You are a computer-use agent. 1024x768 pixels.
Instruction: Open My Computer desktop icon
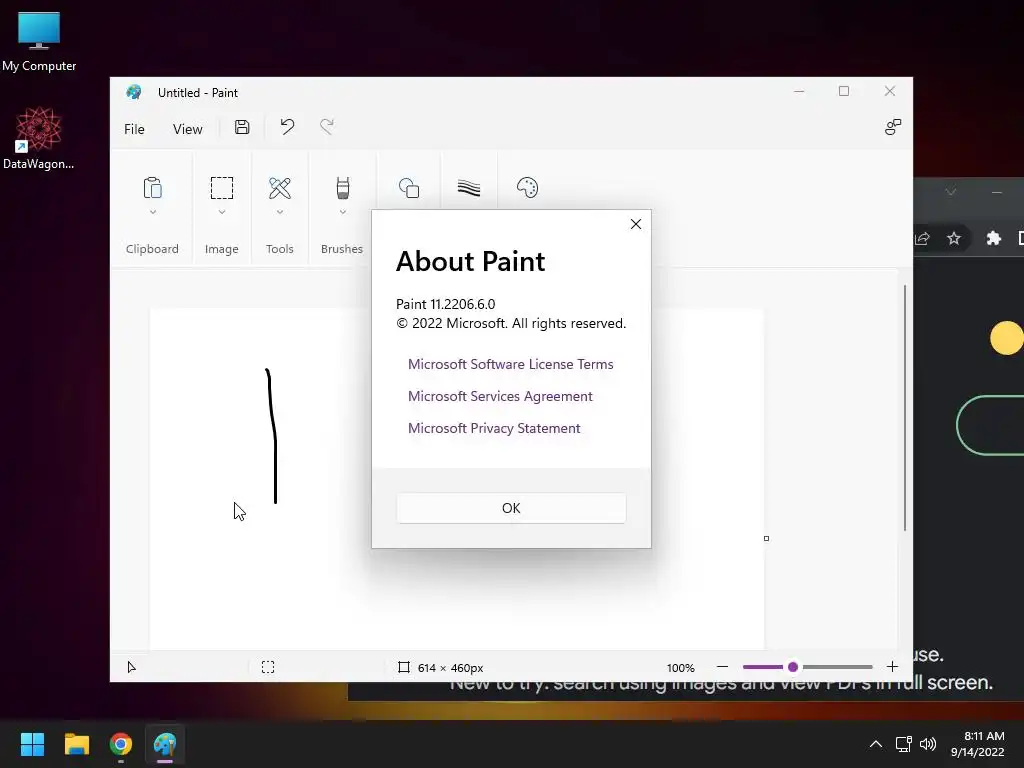pos(39,41)
